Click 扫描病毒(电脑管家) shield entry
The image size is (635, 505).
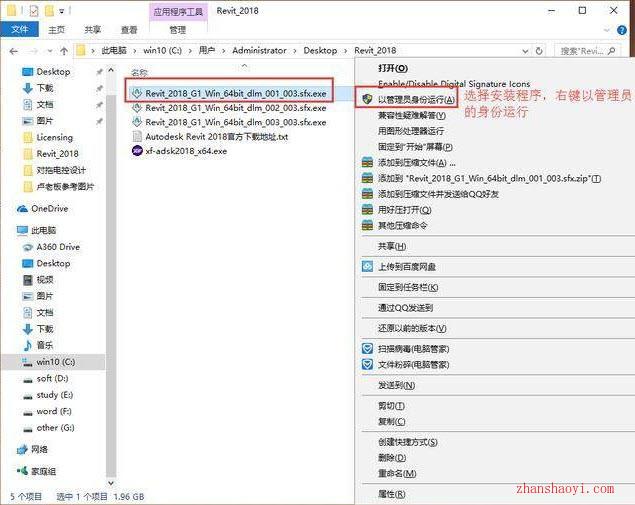pyautogui.click(x=406, y=349)
